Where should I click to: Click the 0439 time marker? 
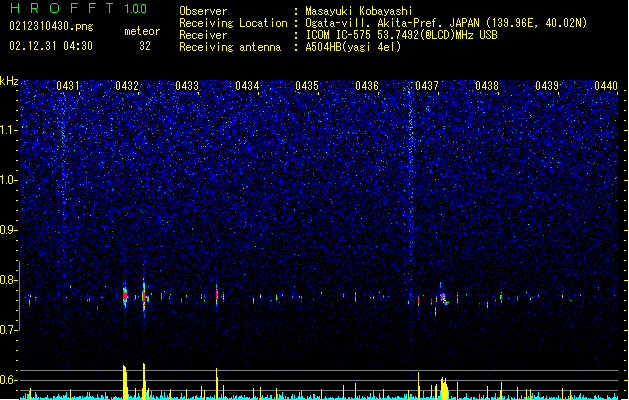pyautogui.click(x=547, y=86)
